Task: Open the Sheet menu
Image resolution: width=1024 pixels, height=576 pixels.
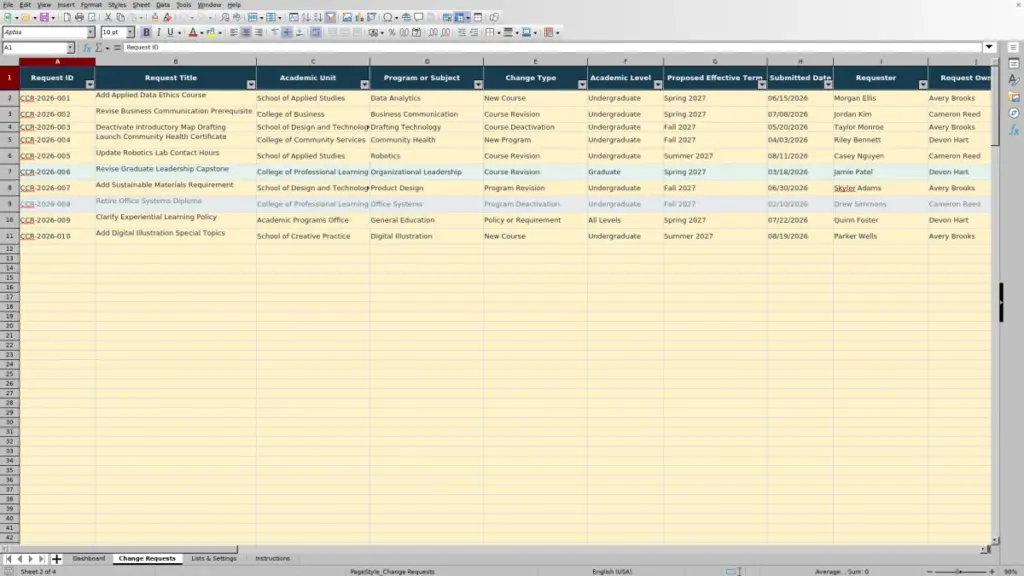Action: coord(141,5)
